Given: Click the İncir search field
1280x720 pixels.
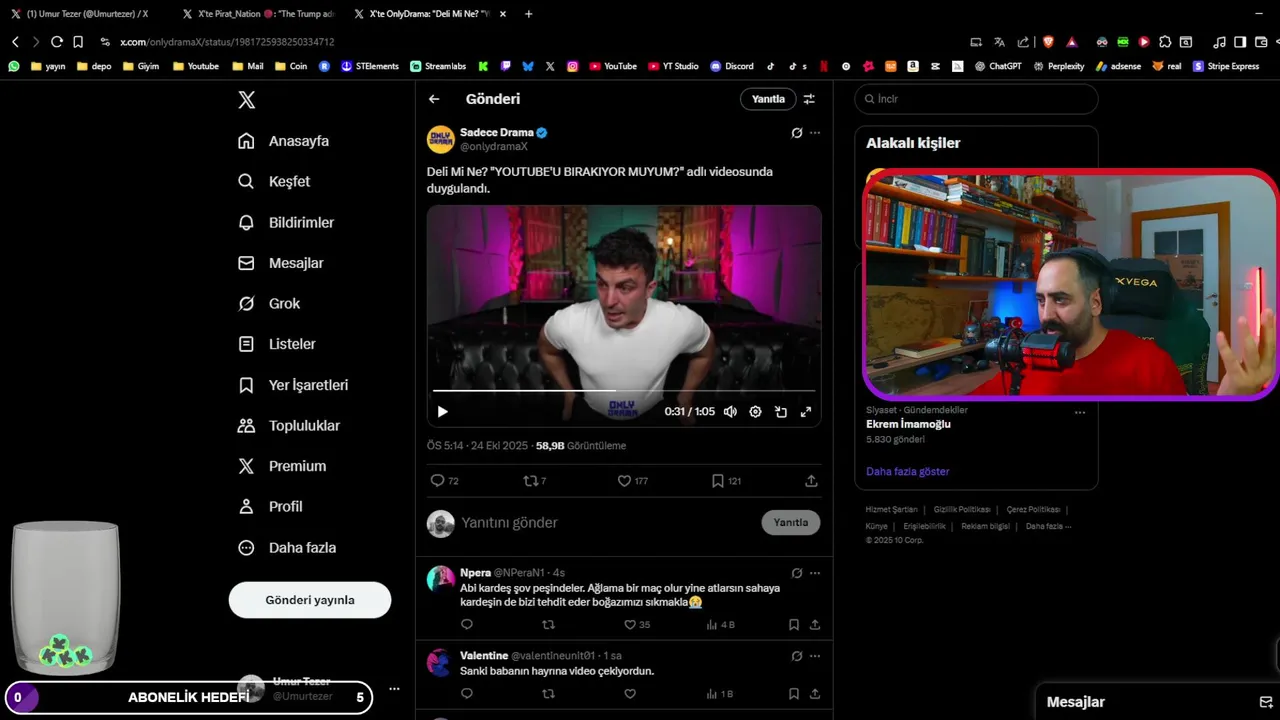Looking at the screenshot, I should coord(977,99).
